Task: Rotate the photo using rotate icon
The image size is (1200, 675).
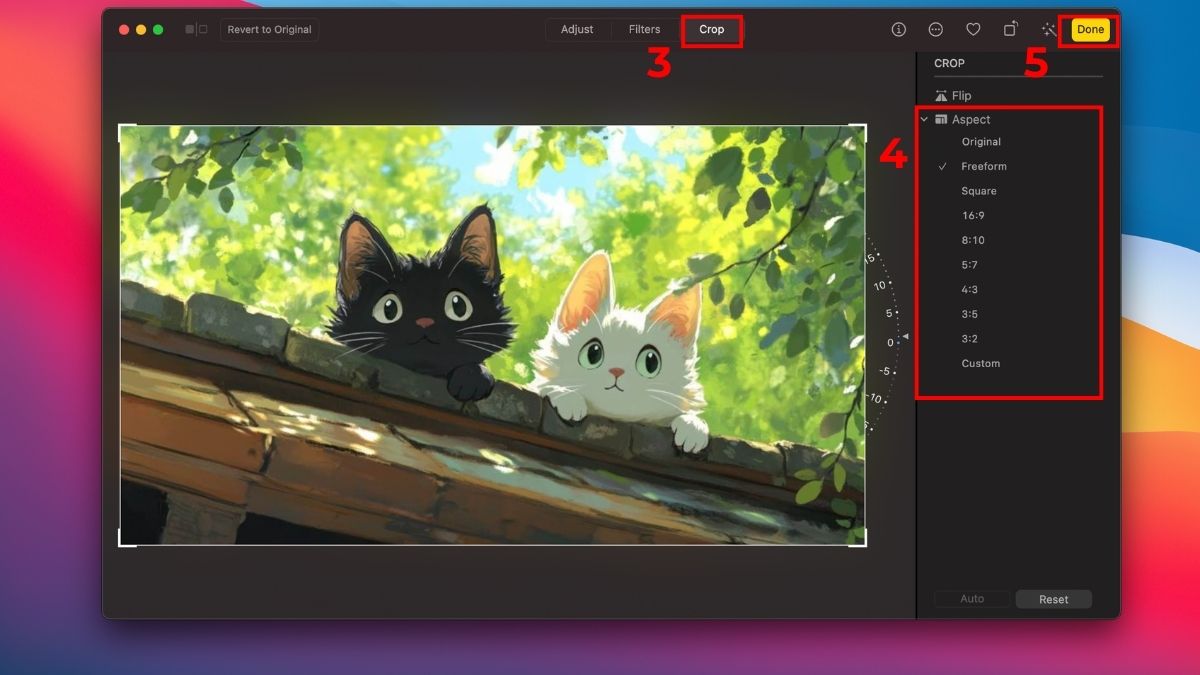Action: (1011, 29)
